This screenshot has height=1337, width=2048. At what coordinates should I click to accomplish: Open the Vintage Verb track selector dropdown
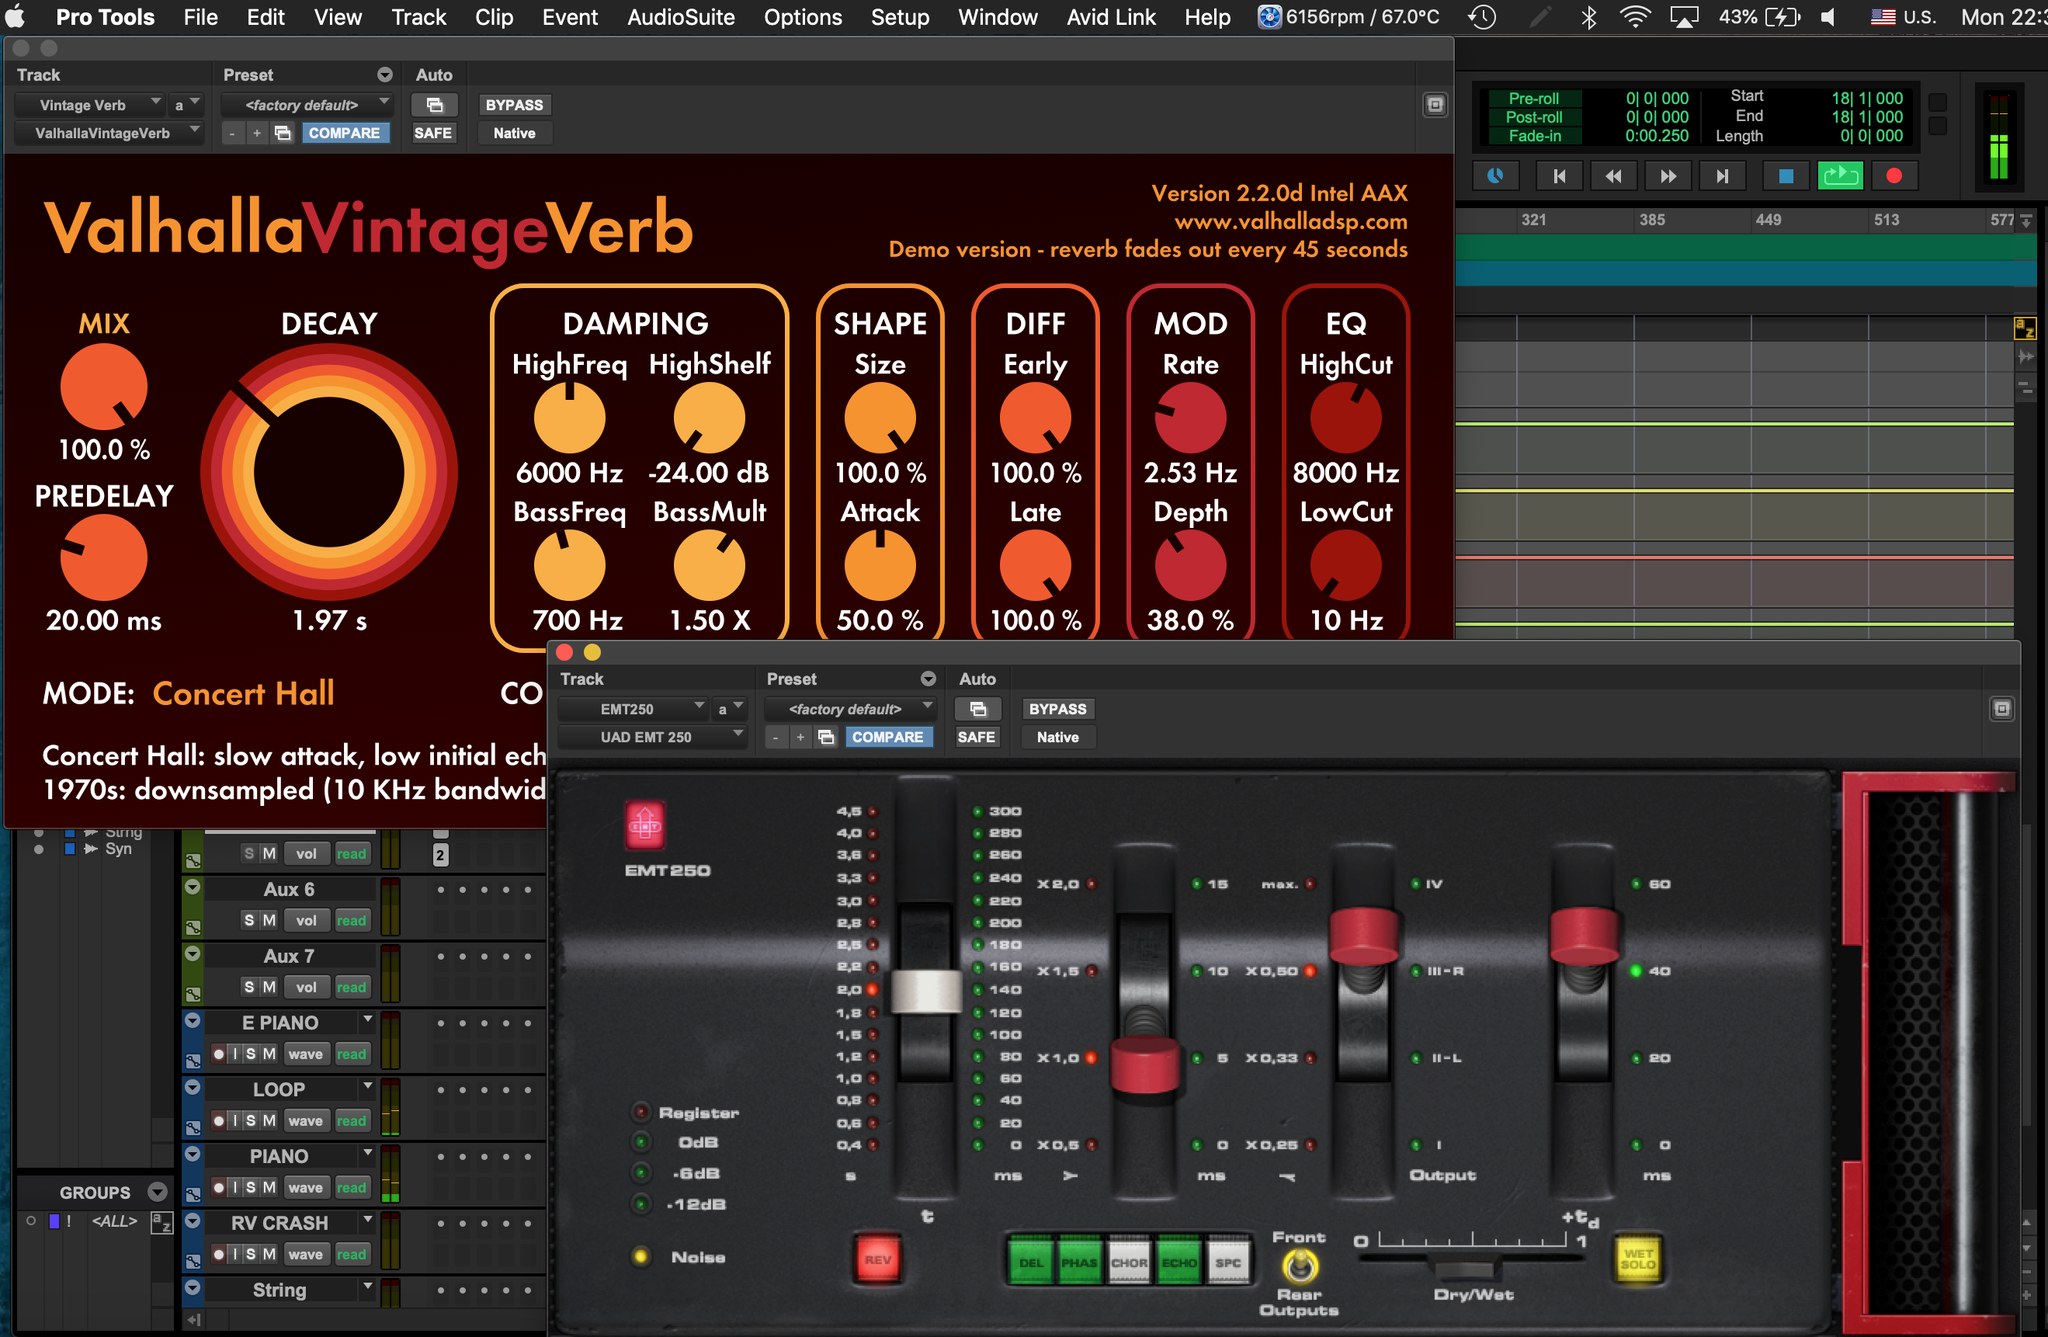click(x=89, y=105)
